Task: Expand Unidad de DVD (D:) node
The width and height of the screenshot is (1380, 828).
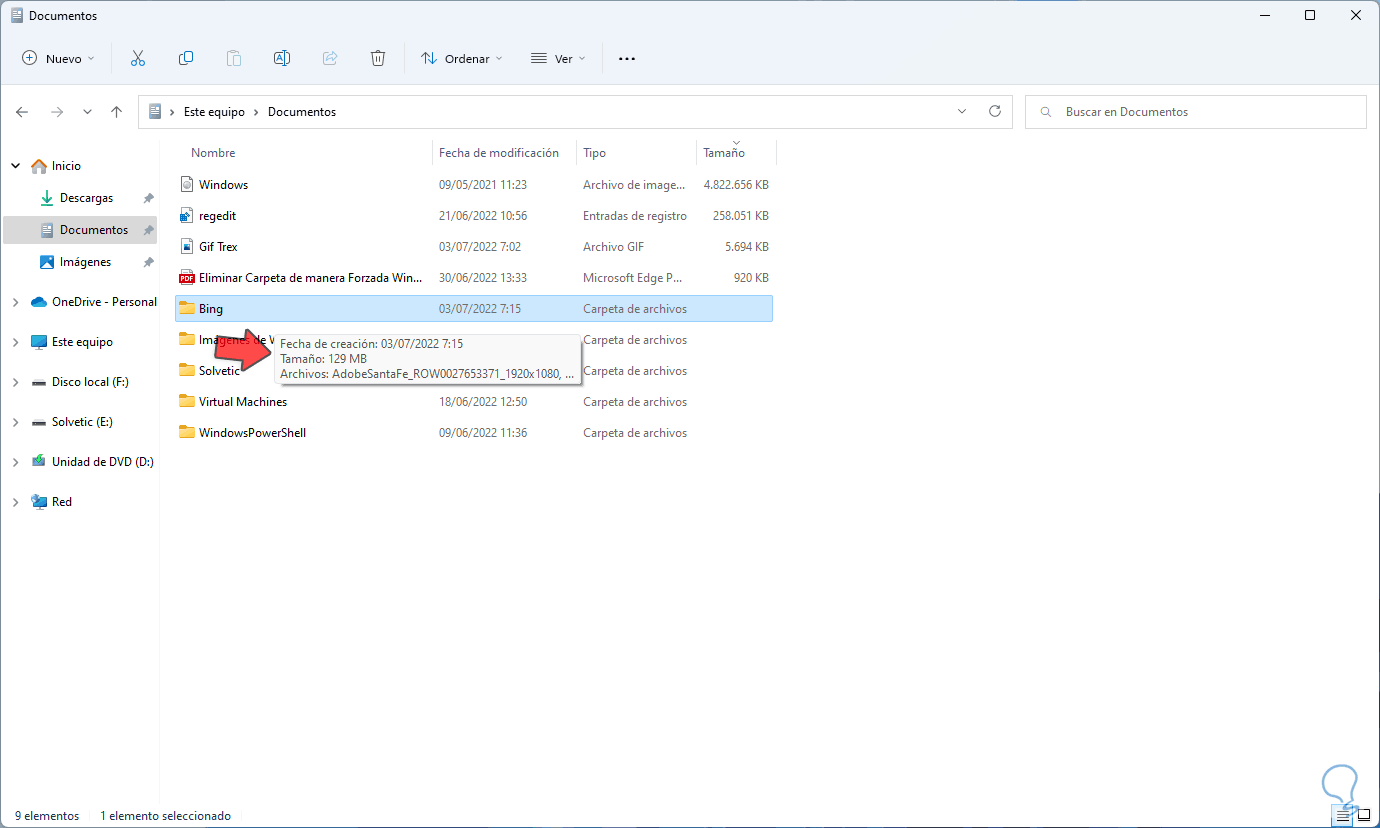Action: point(16,462)
